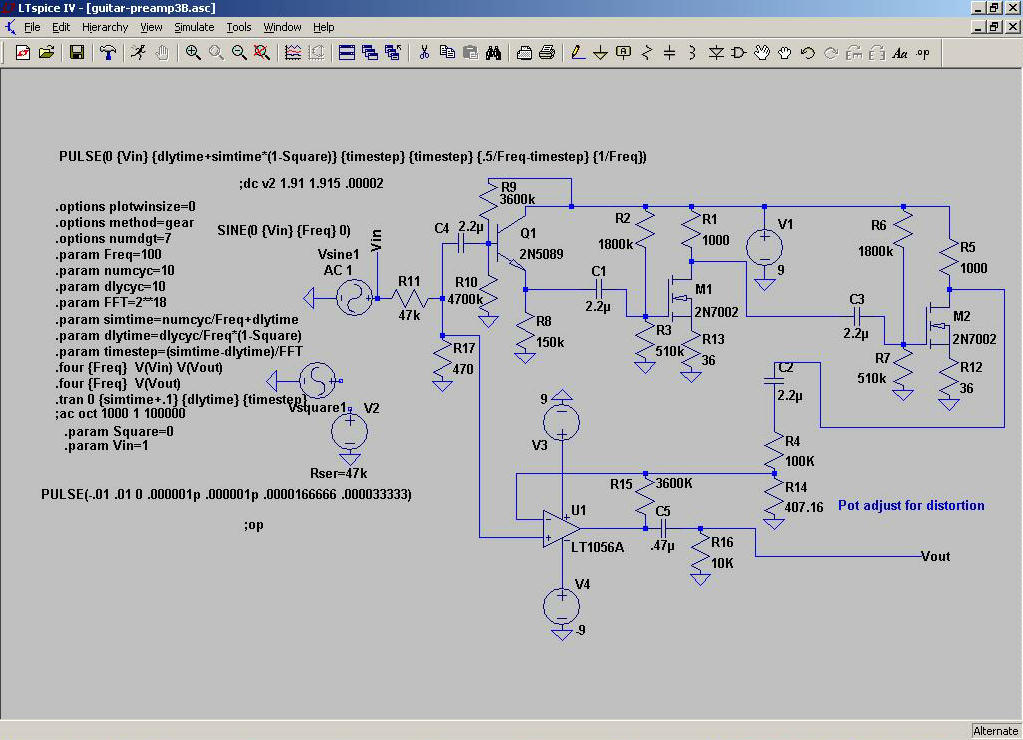The width and height of the screenshot is (1023, 740).
Task: Click the LTspice system menu icon in menu bar
Action: (x=10, y=27)
